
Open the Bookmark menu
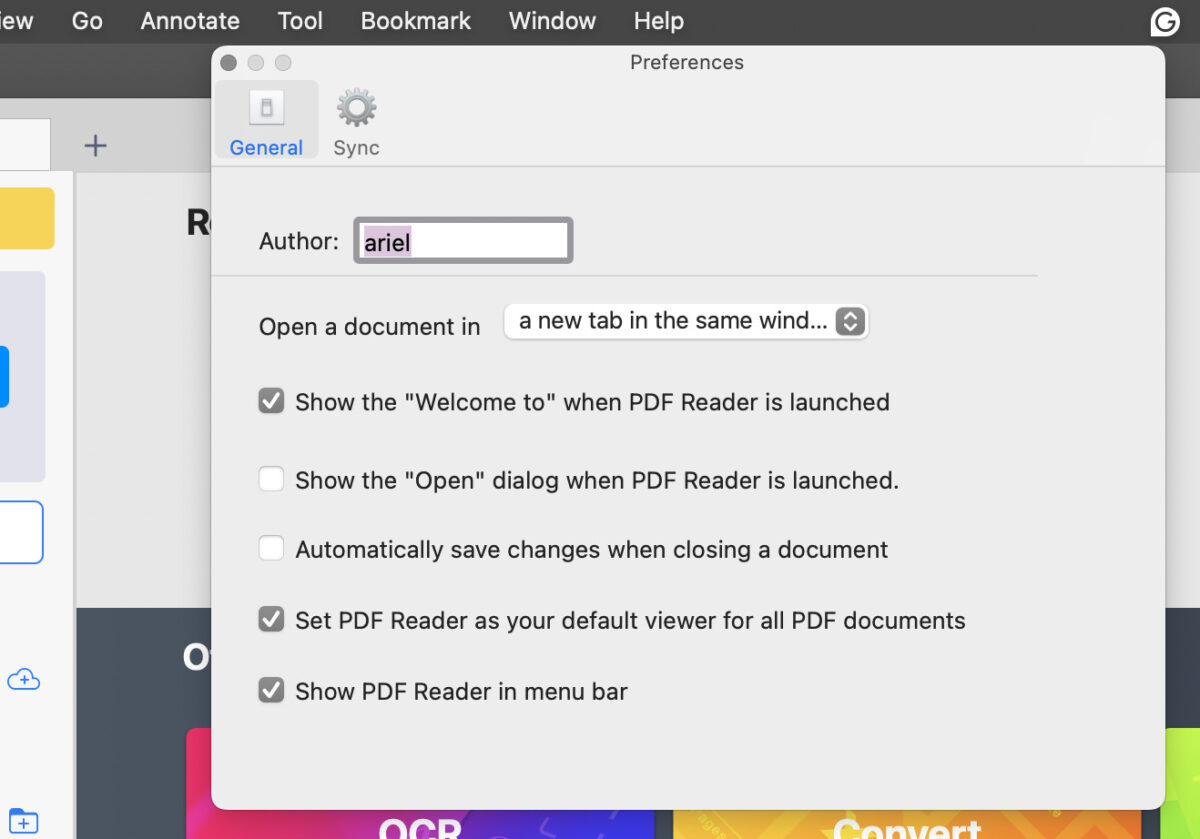coord(415,21)
